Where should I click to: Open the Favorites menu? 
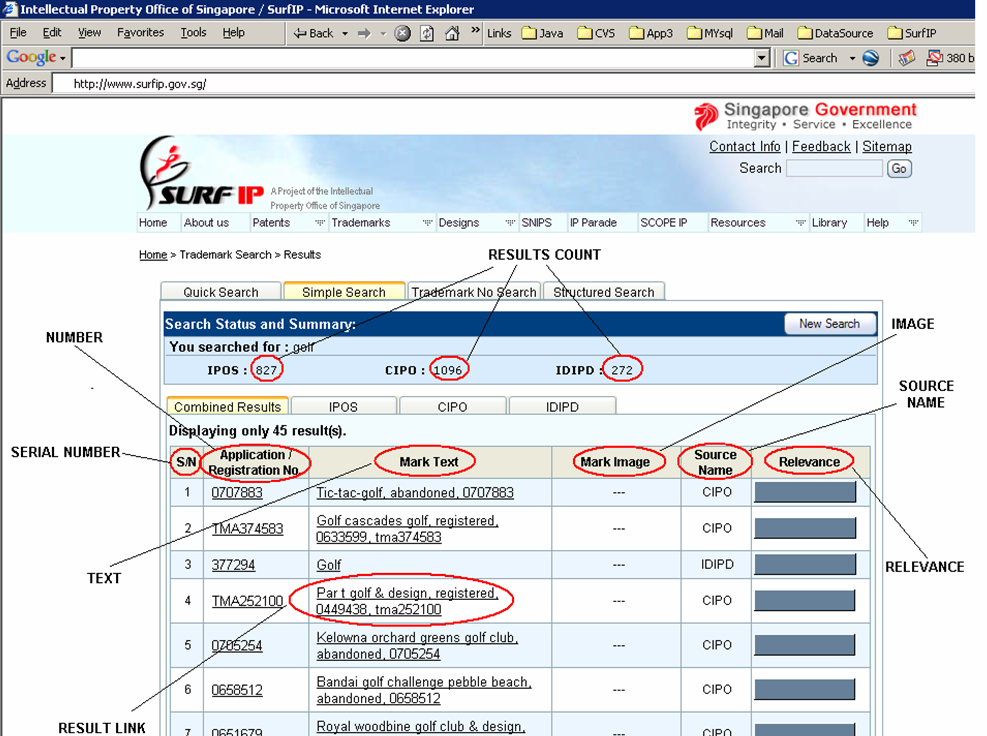click(x=140, y=33)
